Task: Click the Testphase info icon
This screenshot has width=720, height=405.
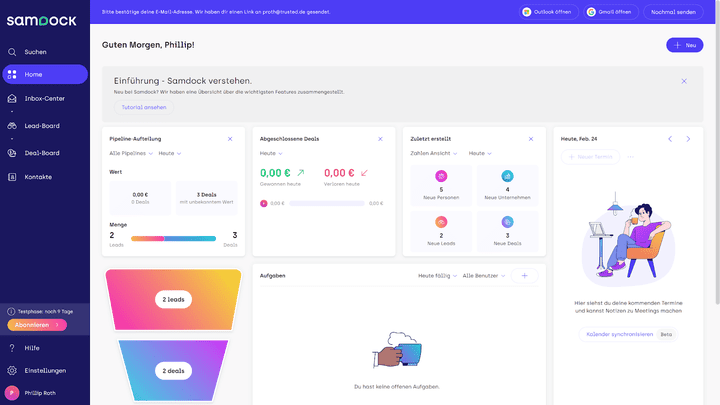Action: click(x=11, y=311)
